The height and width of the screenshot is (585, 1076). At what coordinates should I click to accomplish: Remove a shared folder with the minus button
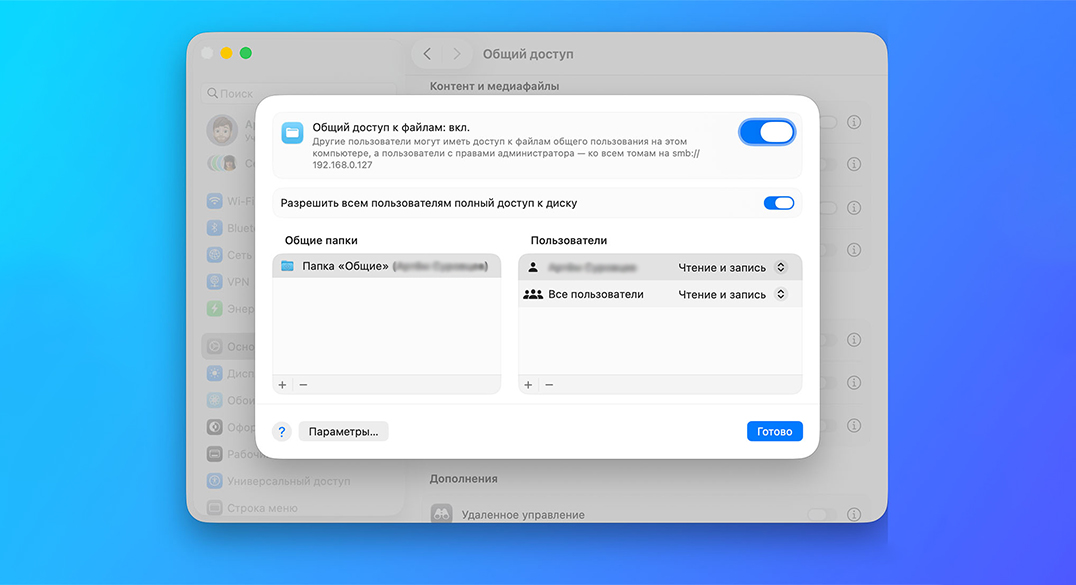coord(303,385)
